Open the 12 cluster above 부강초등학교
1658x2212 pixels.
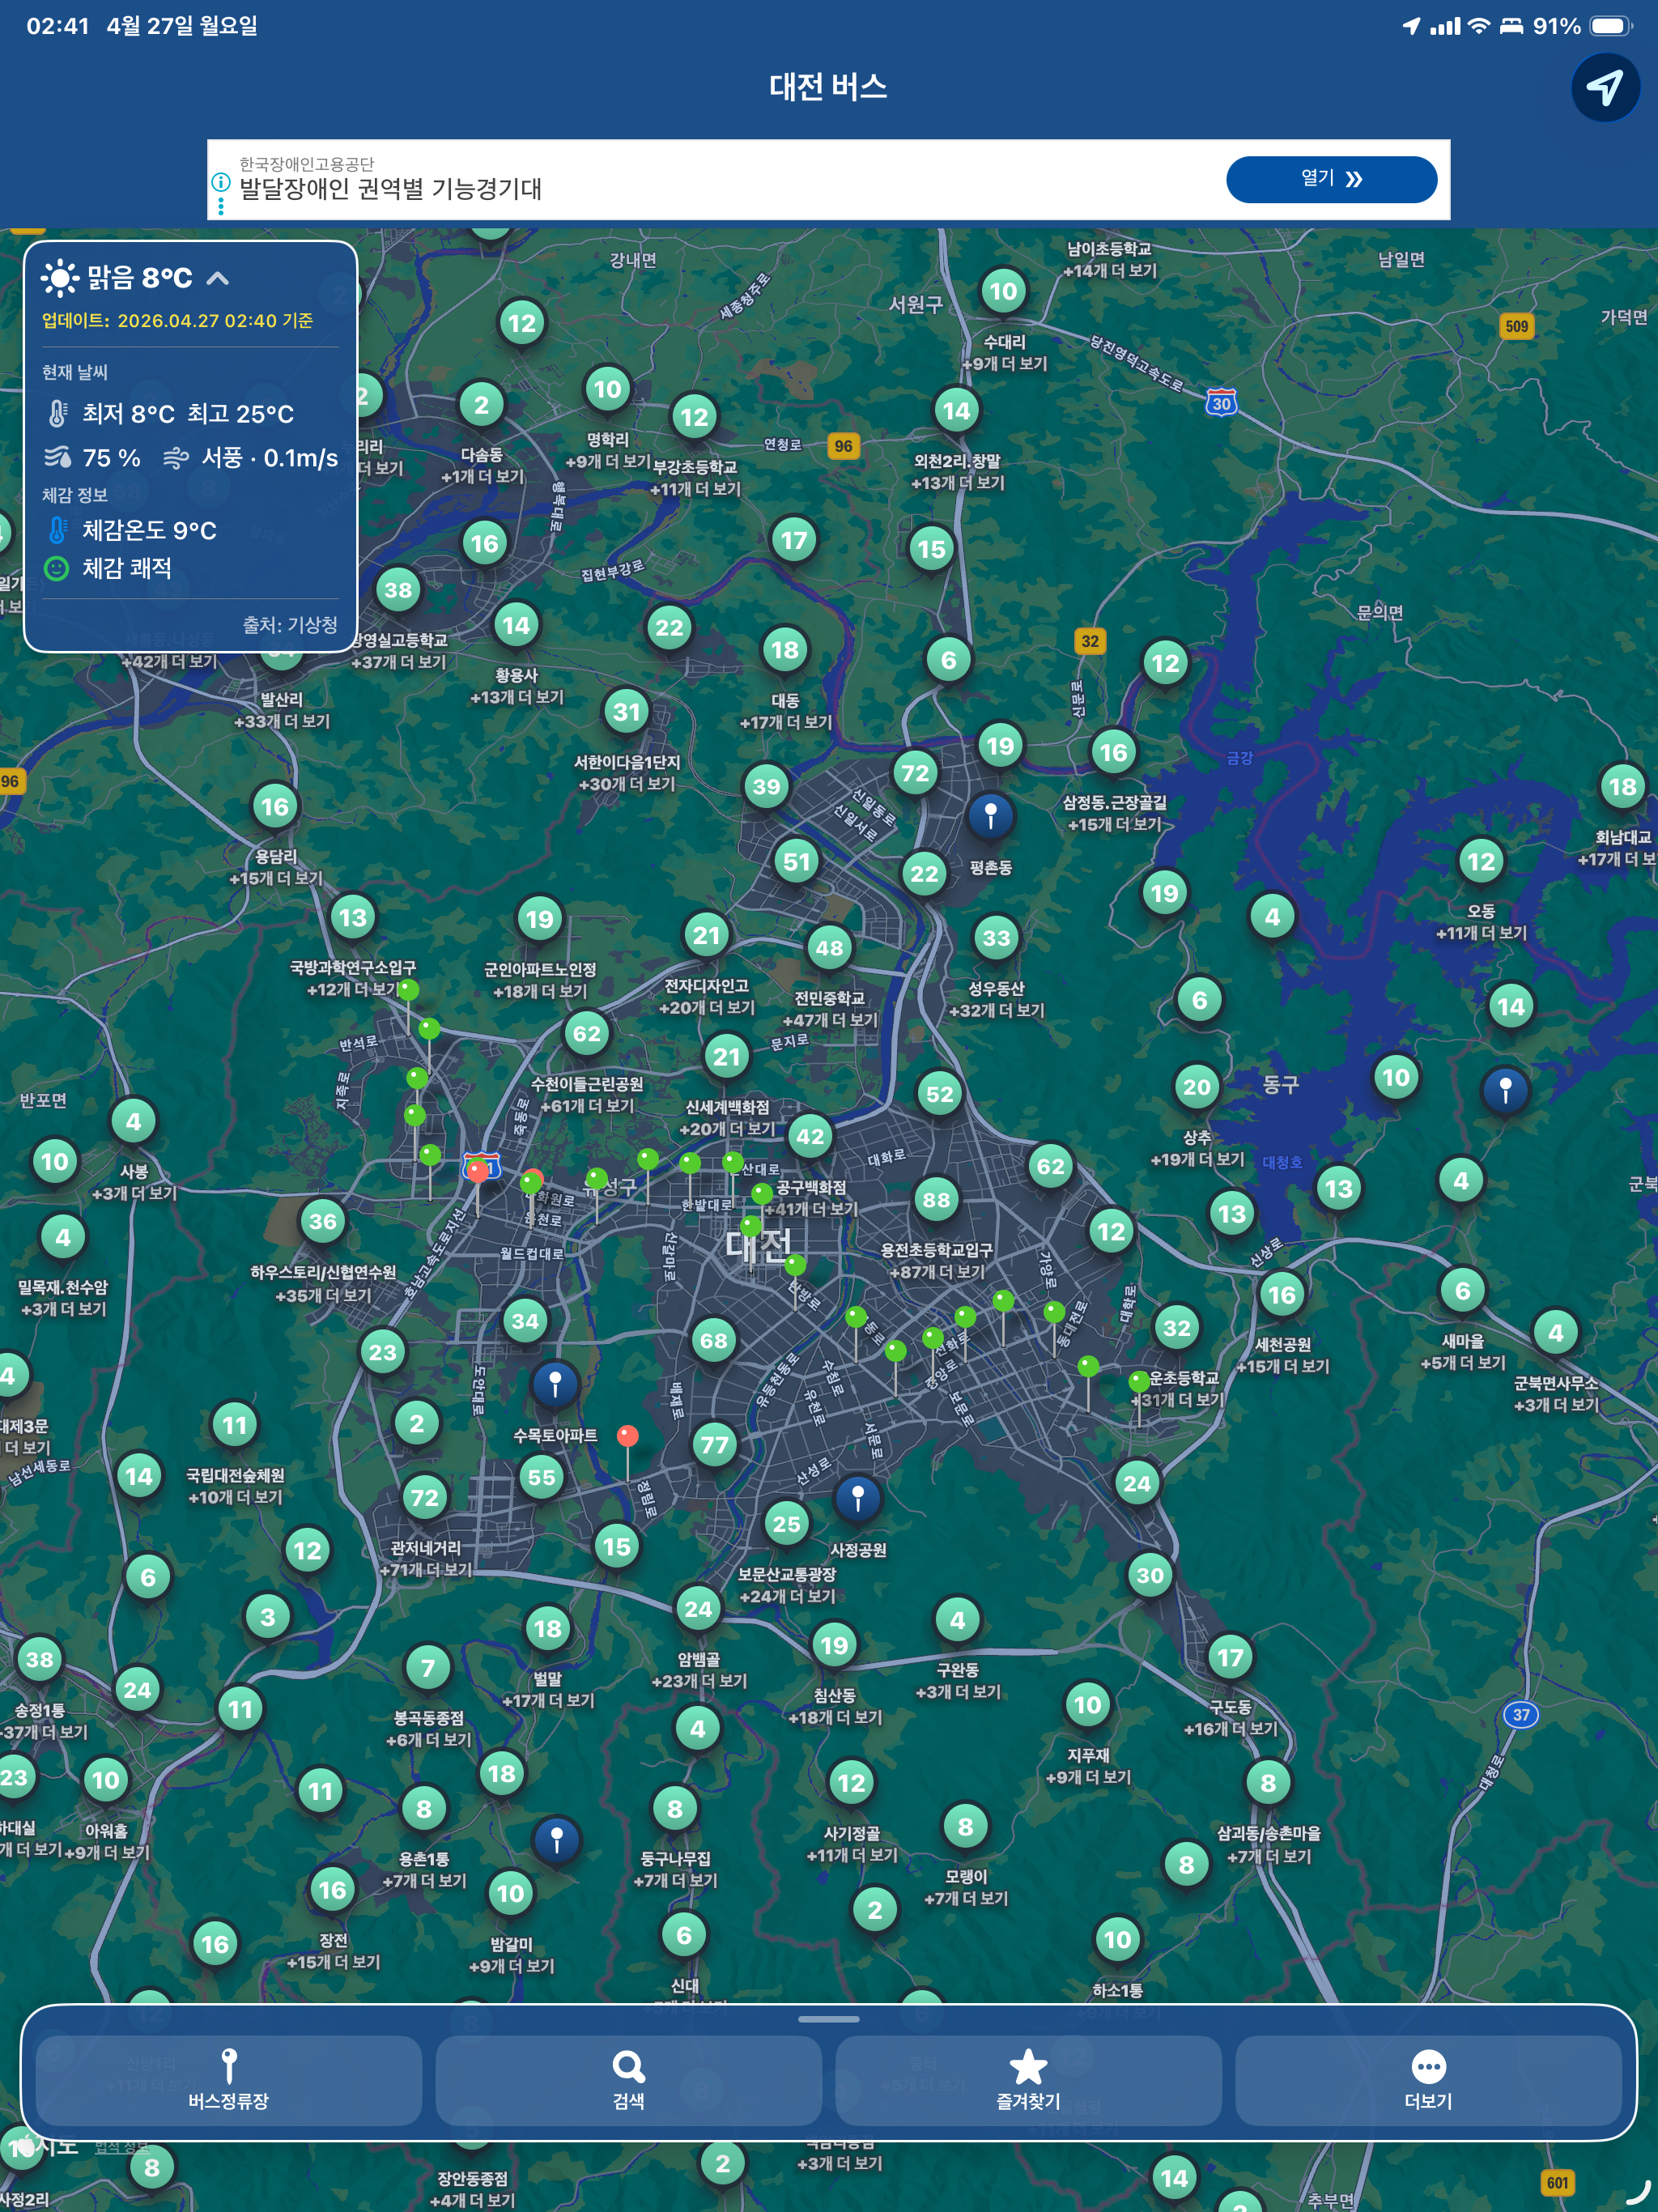pyautogui.click(x=695, y=416)
